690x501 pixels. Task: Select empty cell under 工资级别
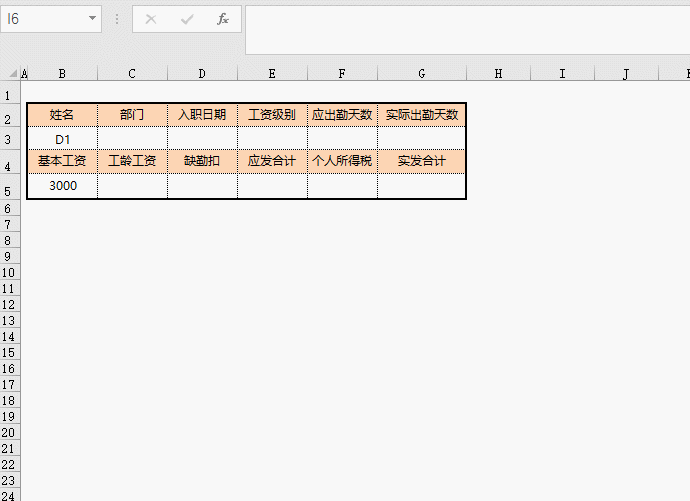[x=272, y=139]
